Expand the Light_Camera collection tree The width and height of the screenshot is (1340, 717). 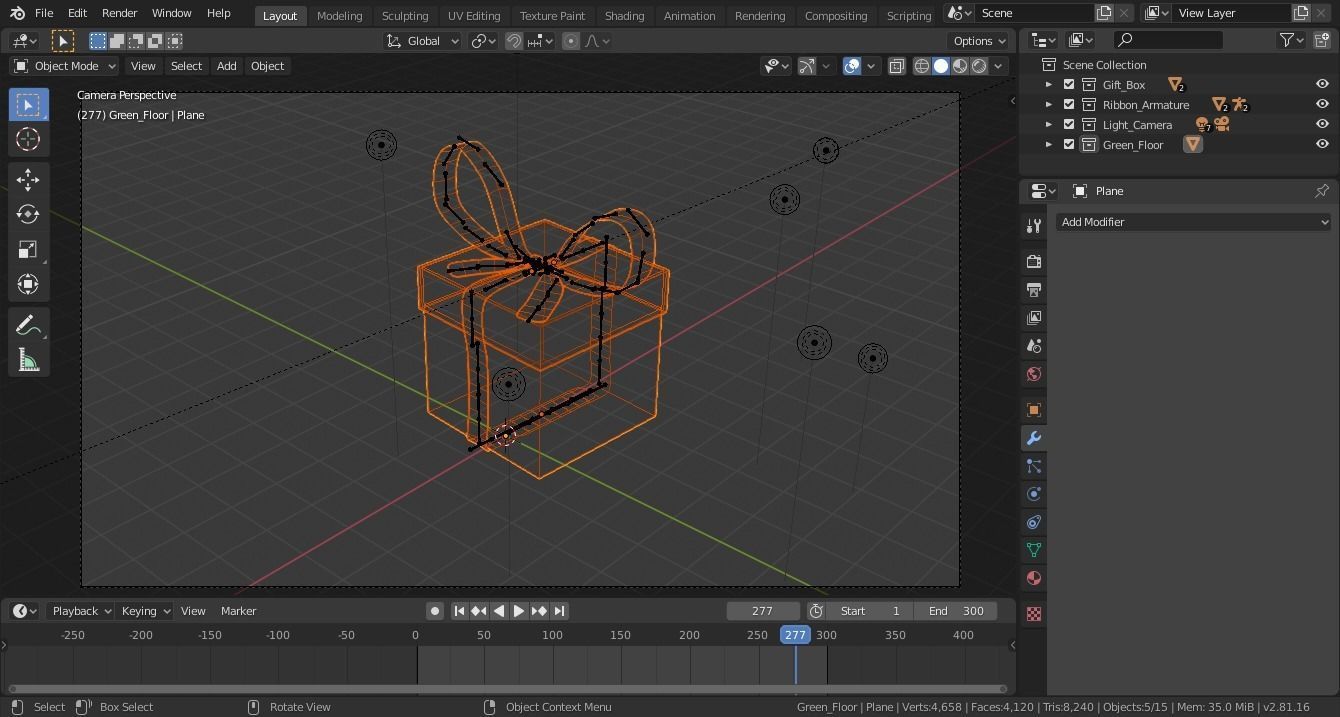click(1049, 125)
